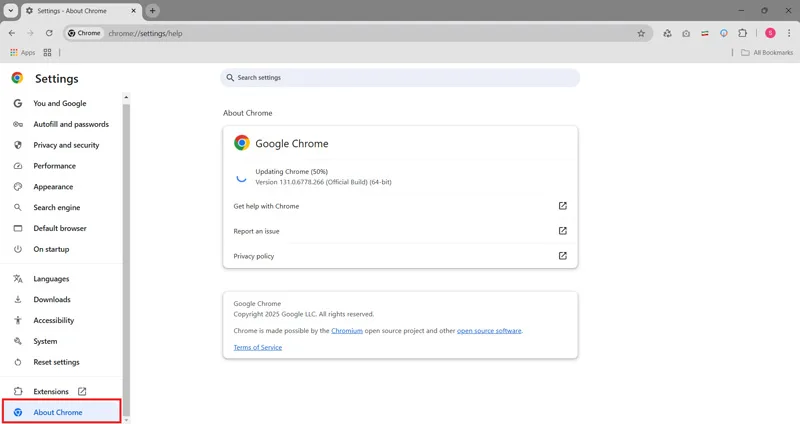Click the blue circular extension icon
This screenshot has width=800, height=424.
[x=723, y=33]
